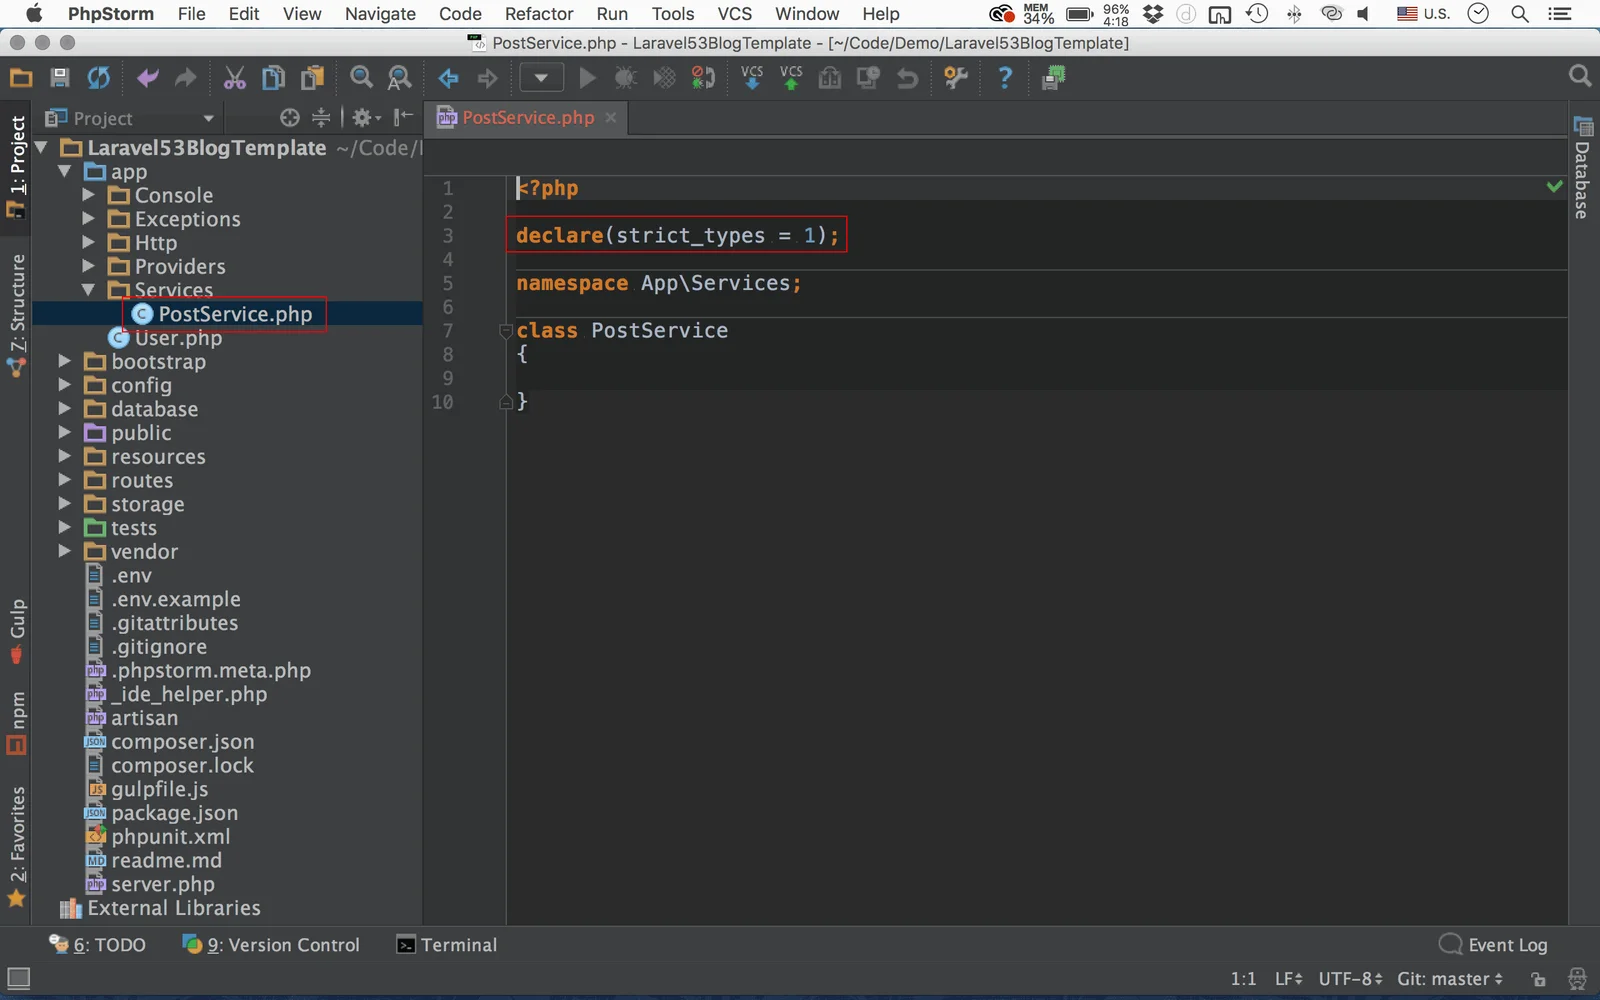Open Settings with the wrench icon
The image size is (1600, 1000).
point(956,78)
